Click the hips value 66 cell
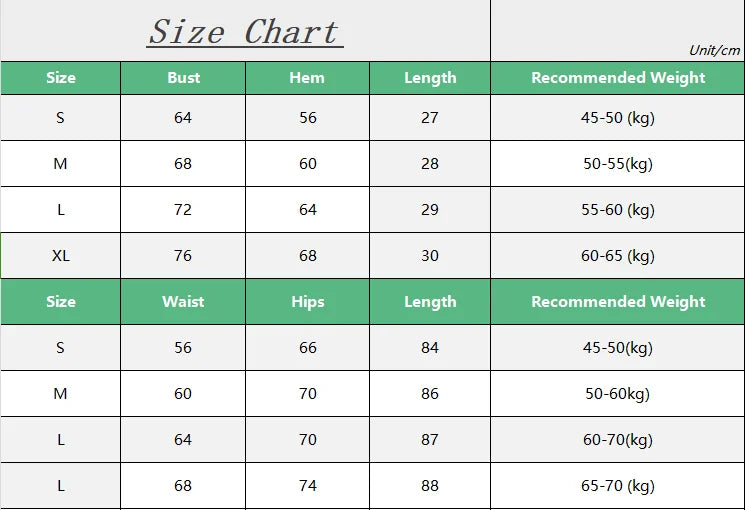Image resolution: width=745 pixels, height=510 pixels. [307, 348]
